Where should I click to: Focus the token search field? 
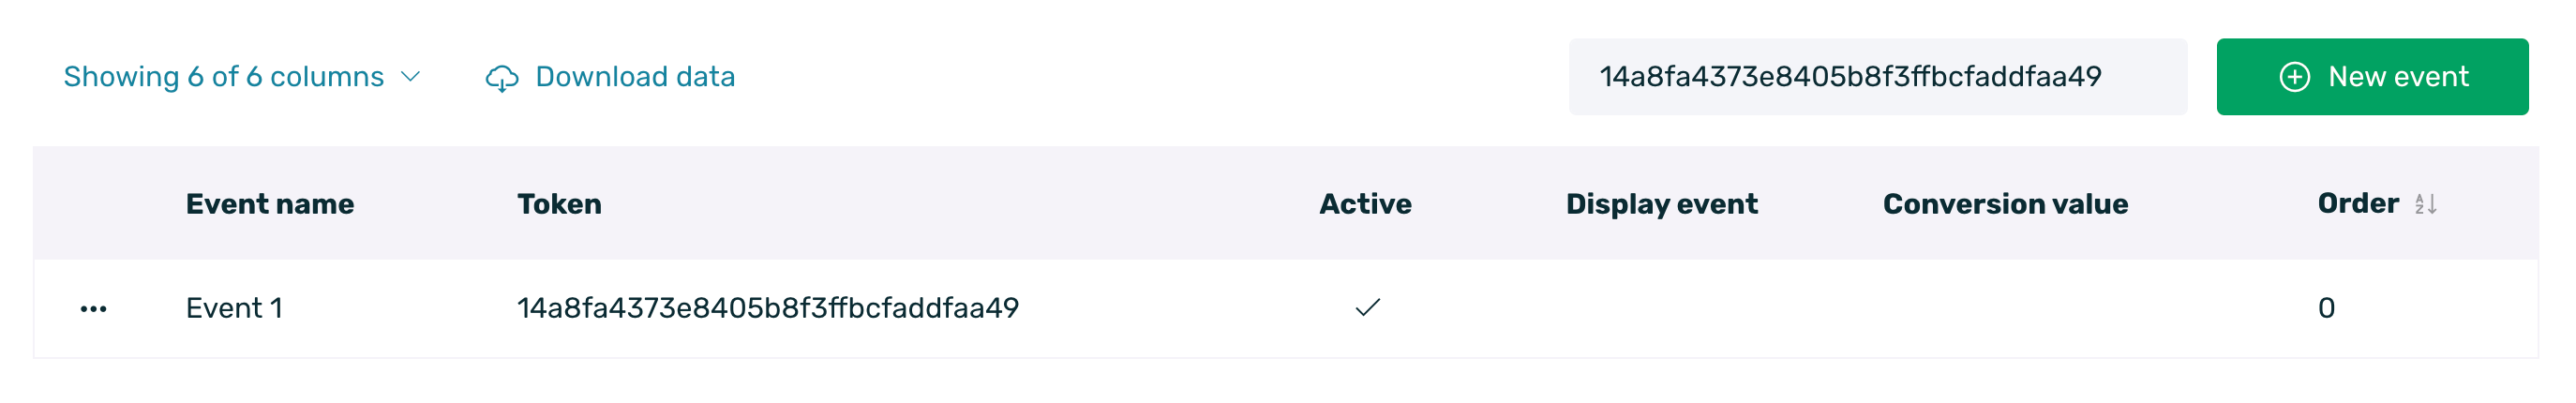[1877, 77]
